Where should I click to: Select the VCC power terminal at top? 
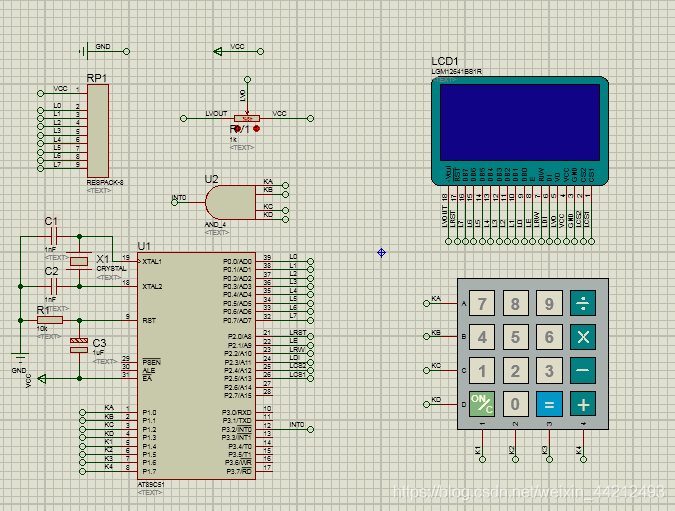(220, 50)
